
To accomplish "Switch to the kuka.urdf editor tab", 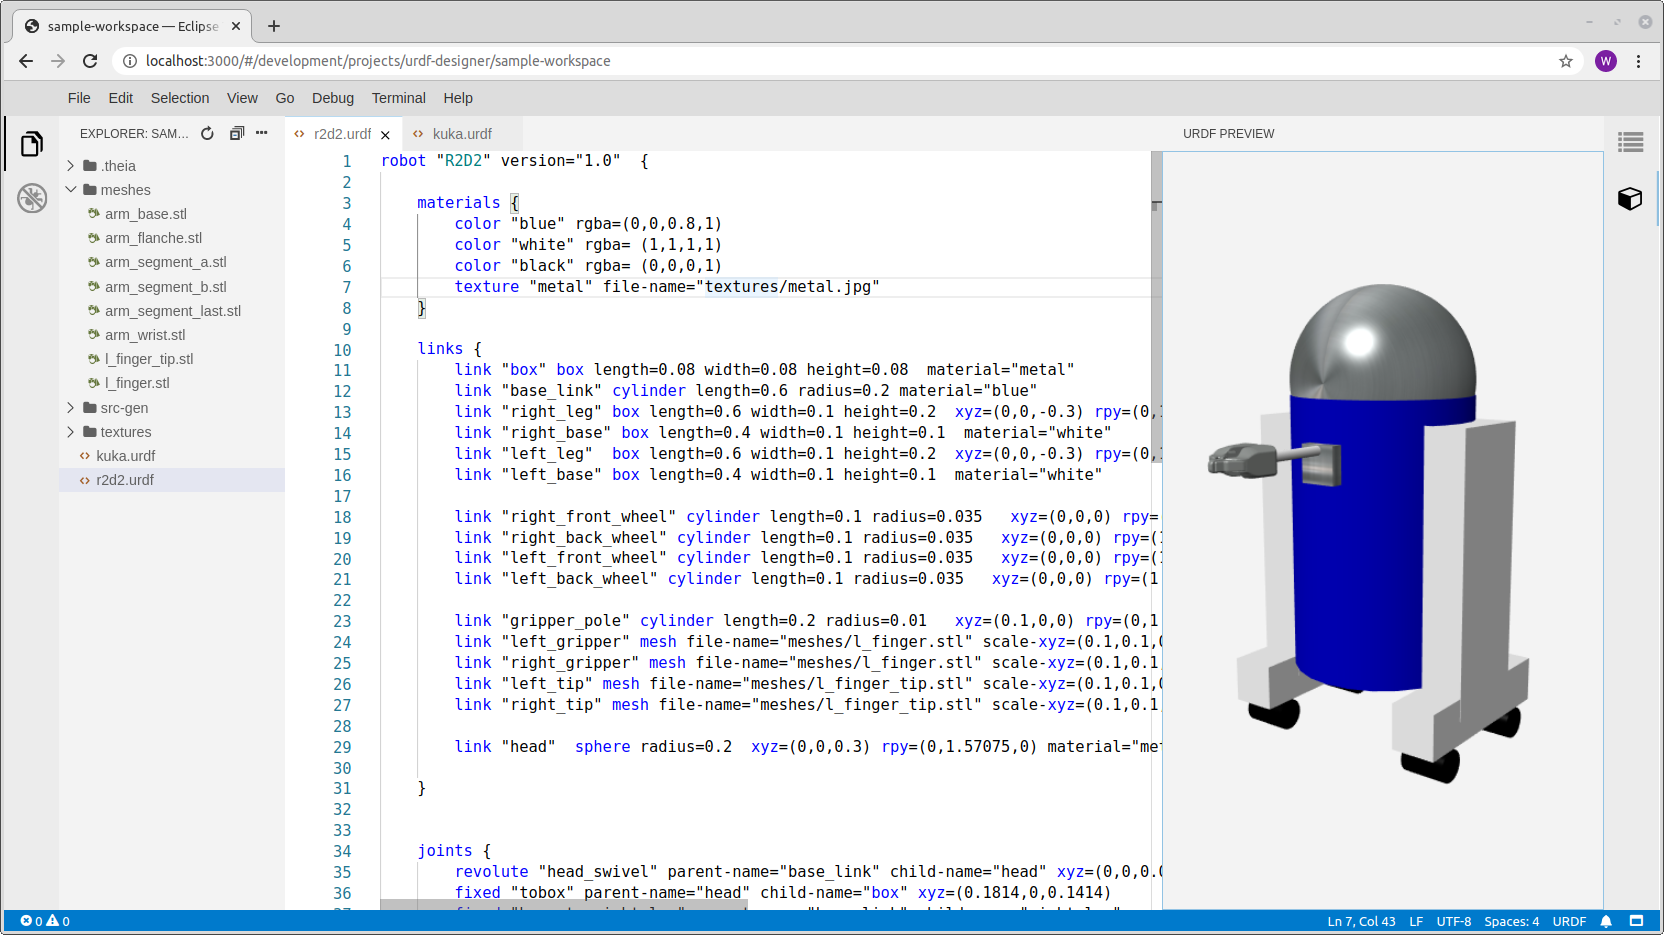I will tap(461, 134).
